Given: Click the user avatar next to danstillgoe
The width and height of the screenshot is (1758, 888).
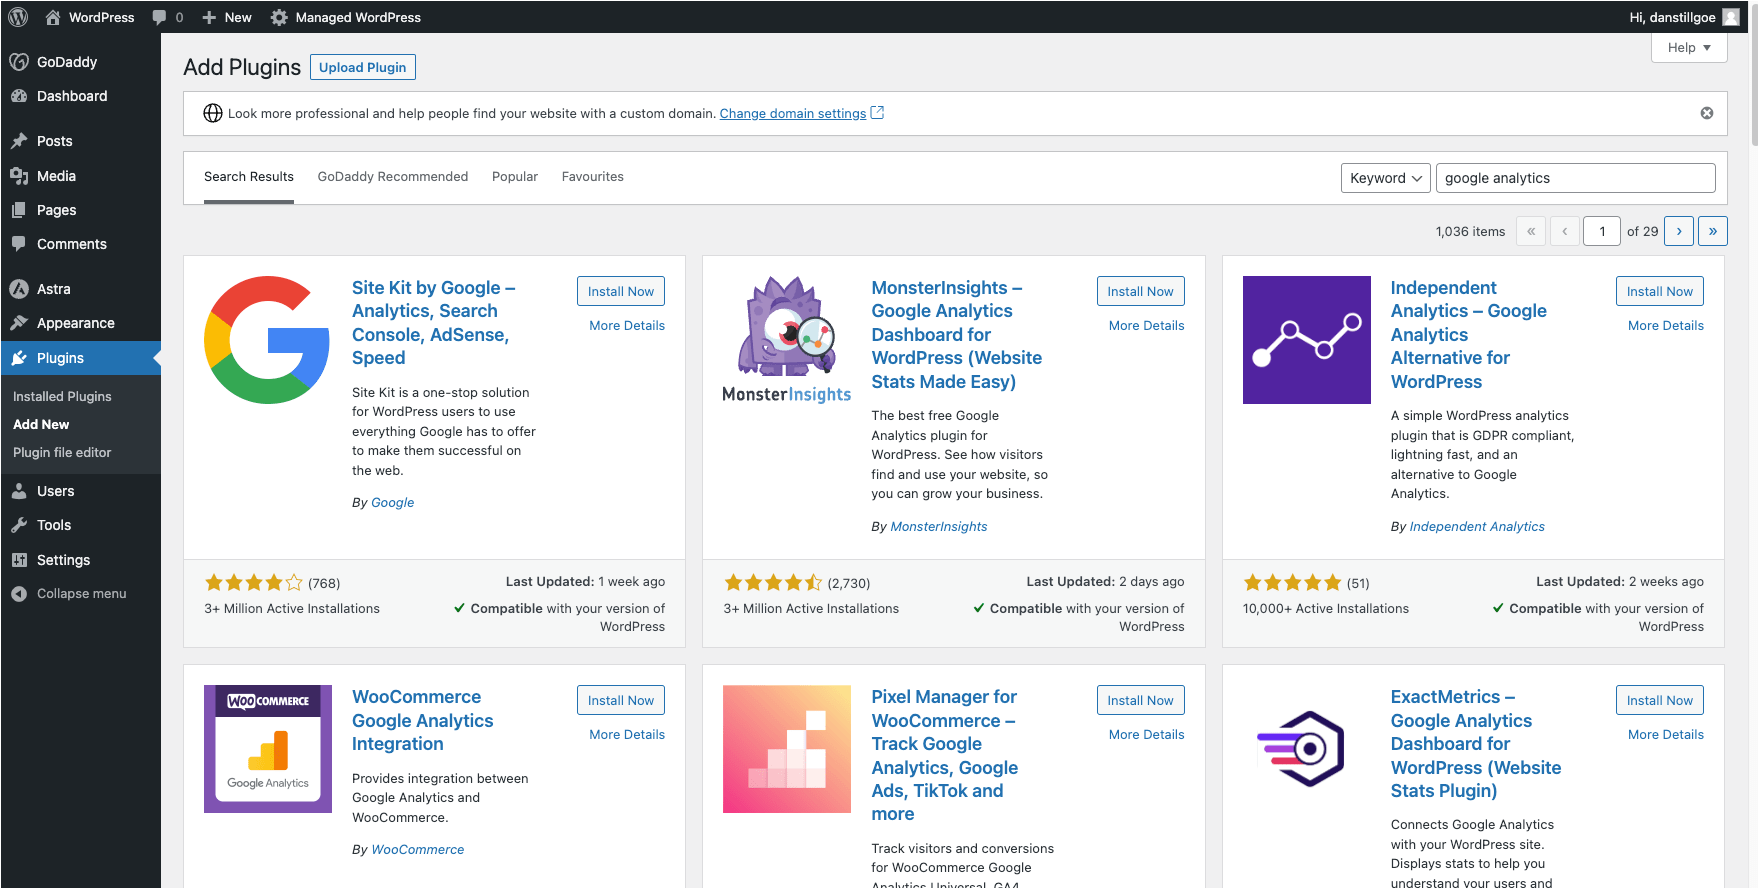Looking at the screenshot, I should pos(1730,17).
